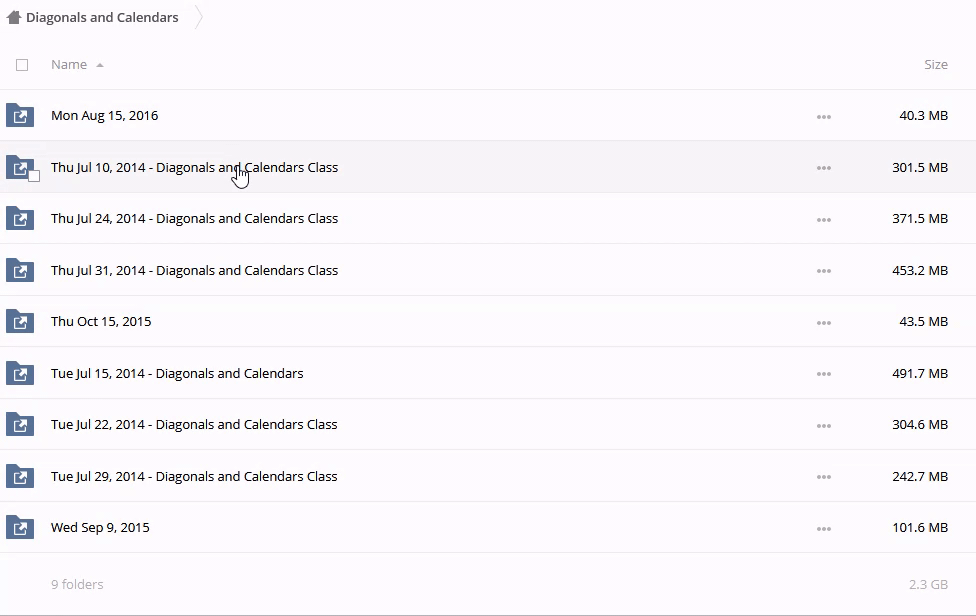Sort the list by the Size column

click(x=935, y=65)
